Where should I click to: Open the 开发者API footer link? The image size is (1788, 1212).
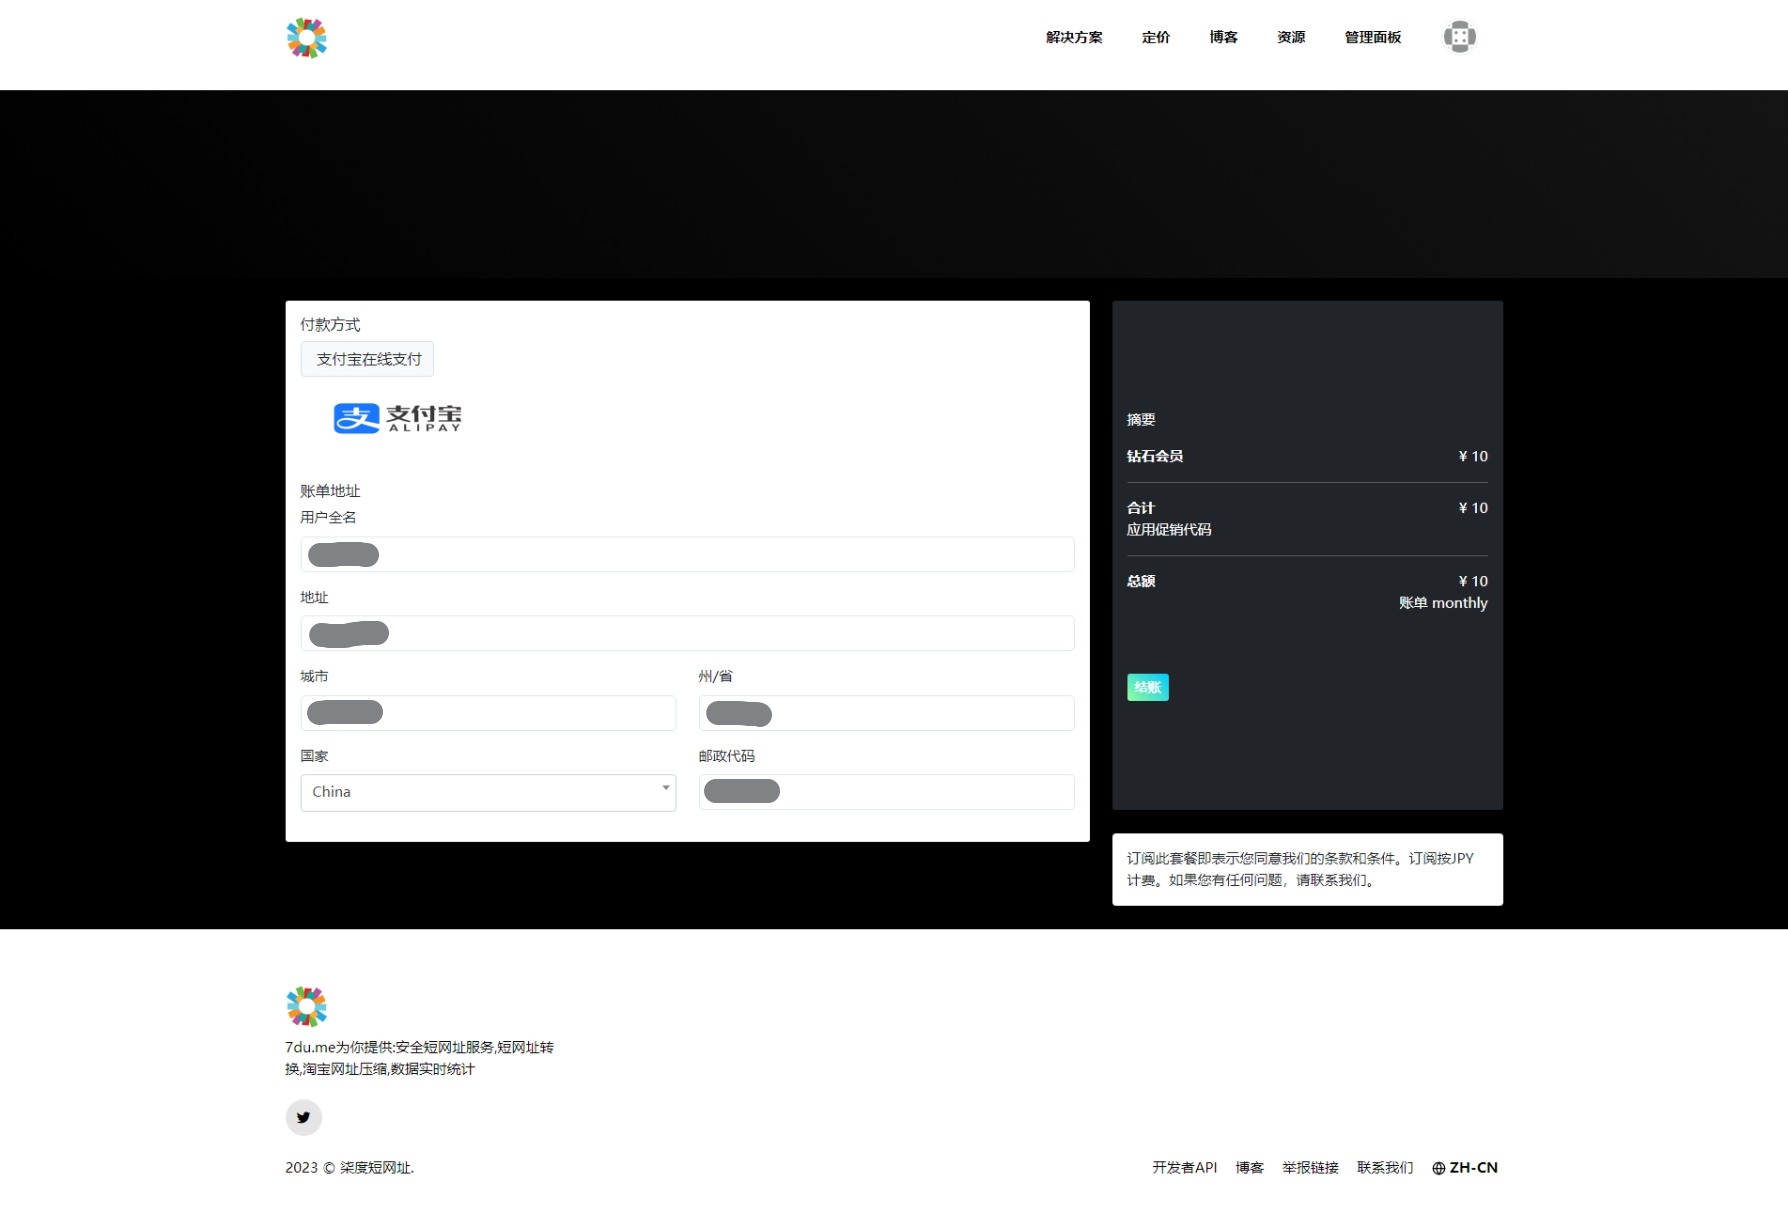pyautogui.click(x=1185, y=1167)
